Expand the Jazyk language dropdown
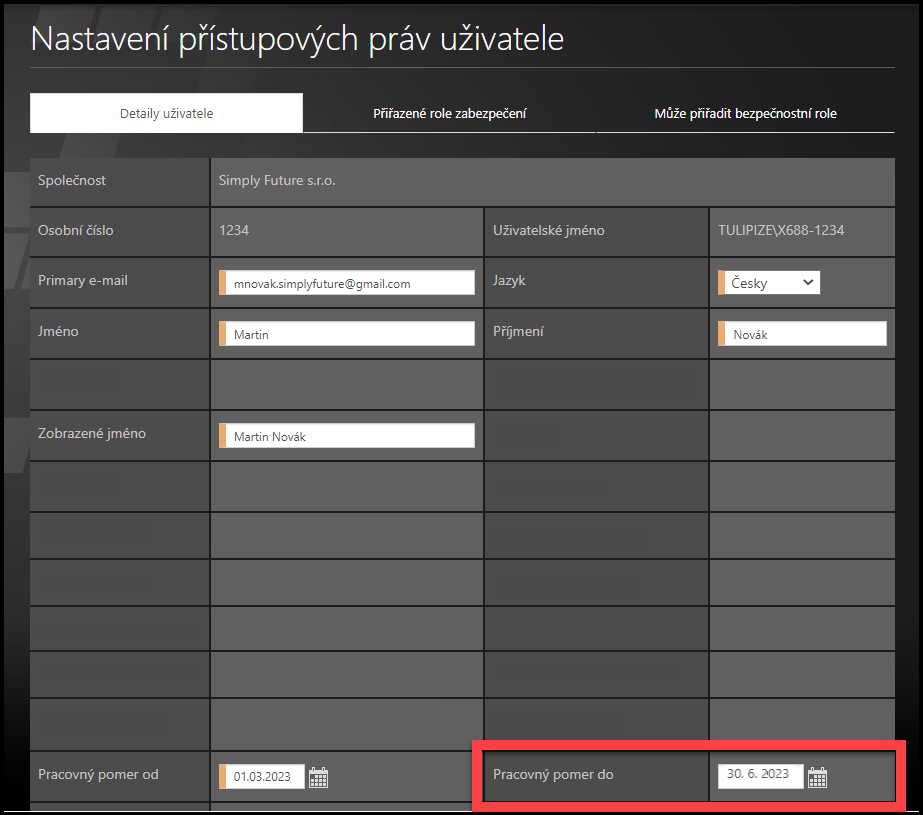 pos(769,283)
